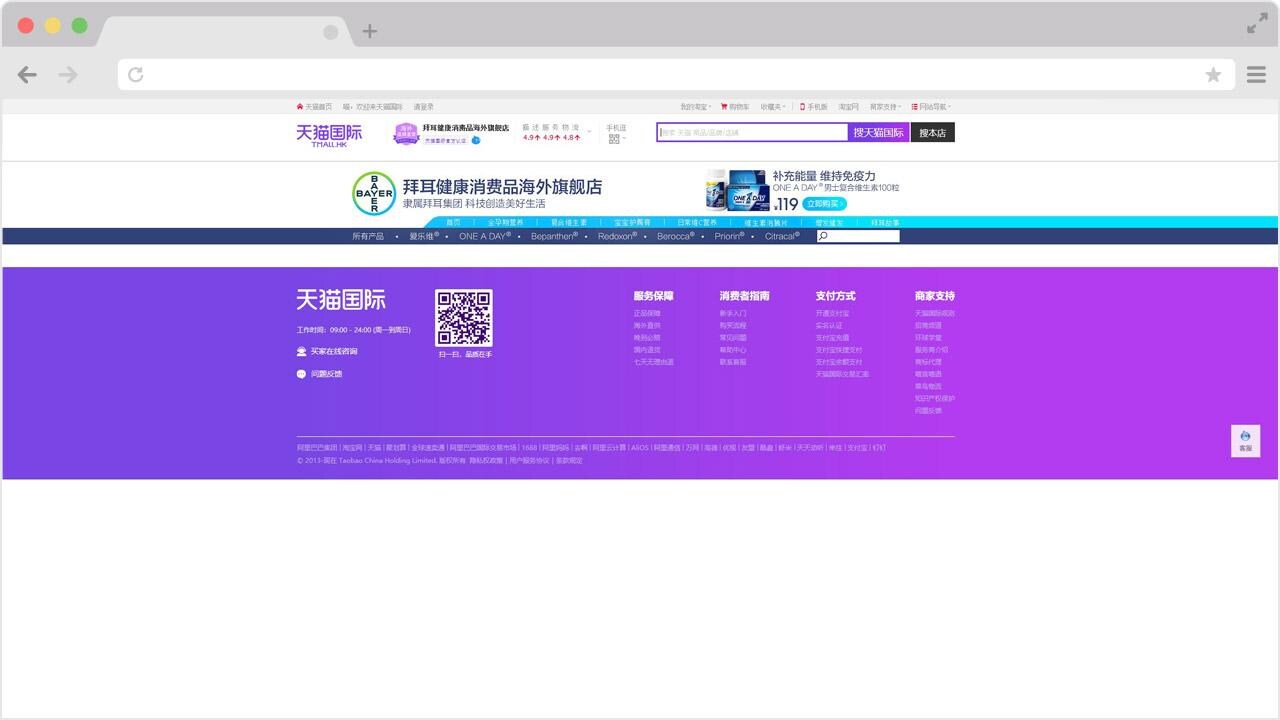
Task: Open the Bepanthen brand menu item
Action: pos(554,237)
